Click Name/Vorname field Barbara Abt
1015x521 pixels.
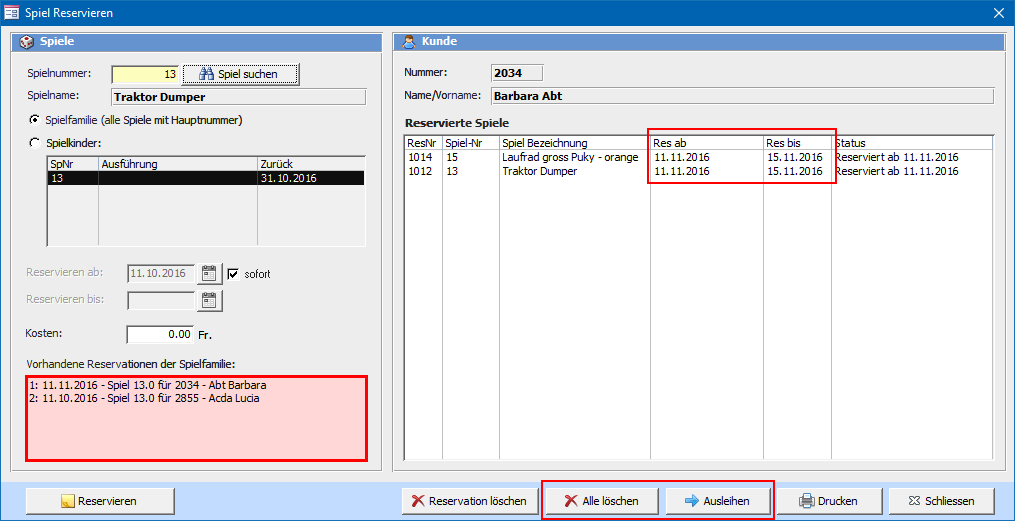pos(742,96)
